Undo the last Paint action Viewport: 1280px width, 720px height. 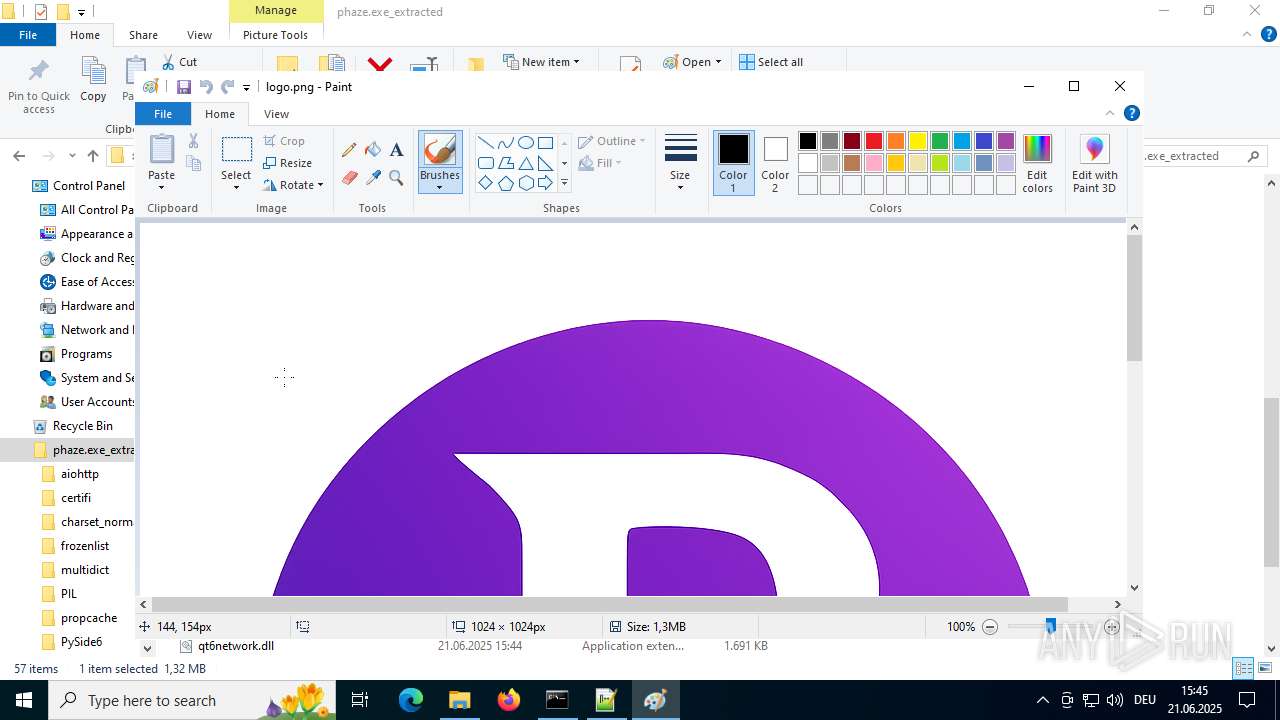(x=206, y=87)
